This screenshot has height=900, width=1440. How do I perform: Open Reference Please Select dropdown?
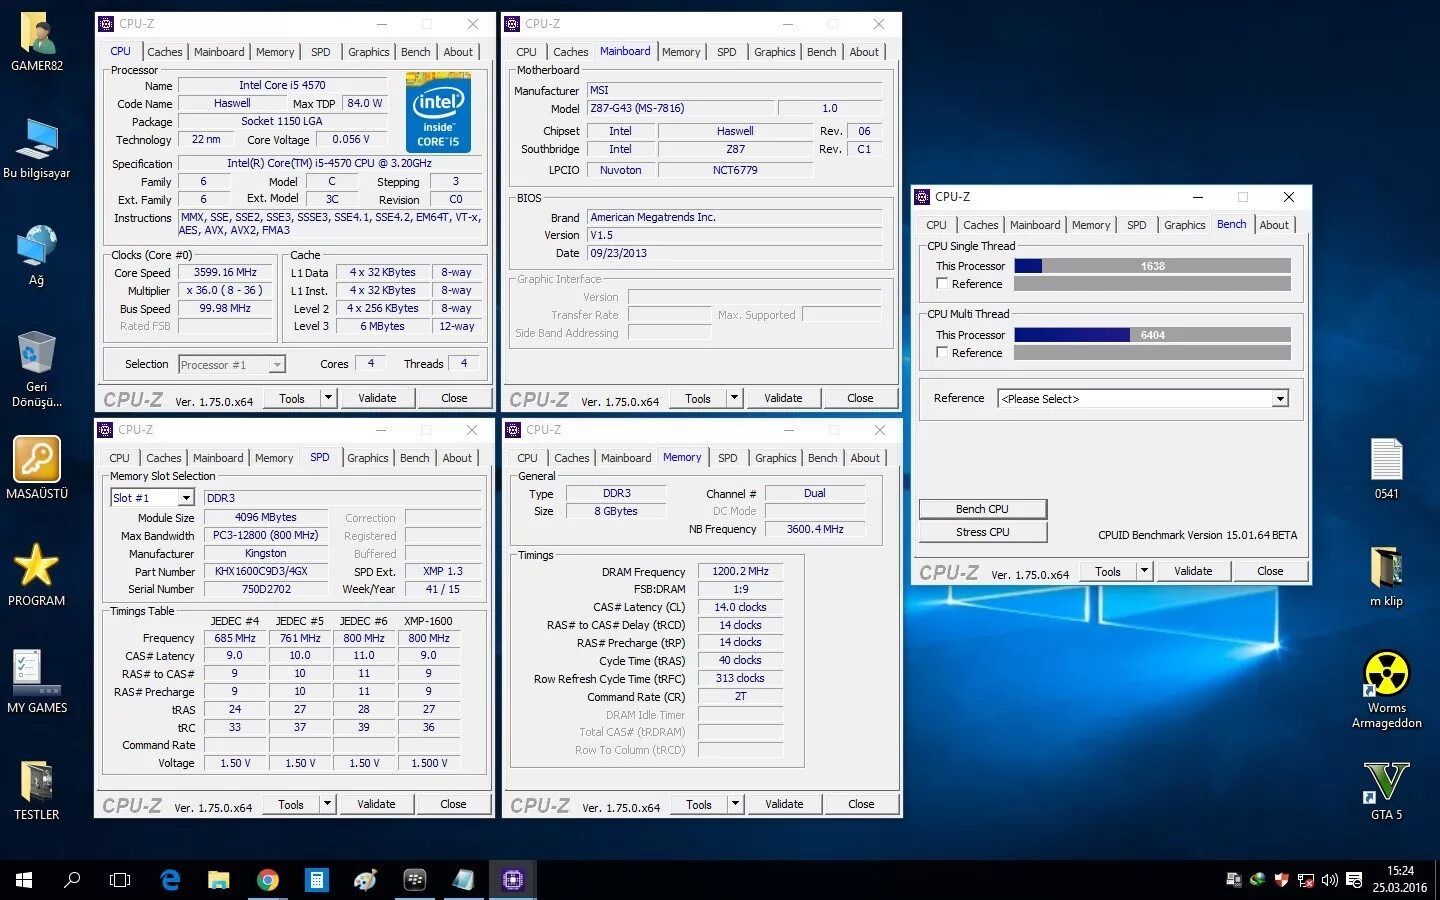(1143, 399)
